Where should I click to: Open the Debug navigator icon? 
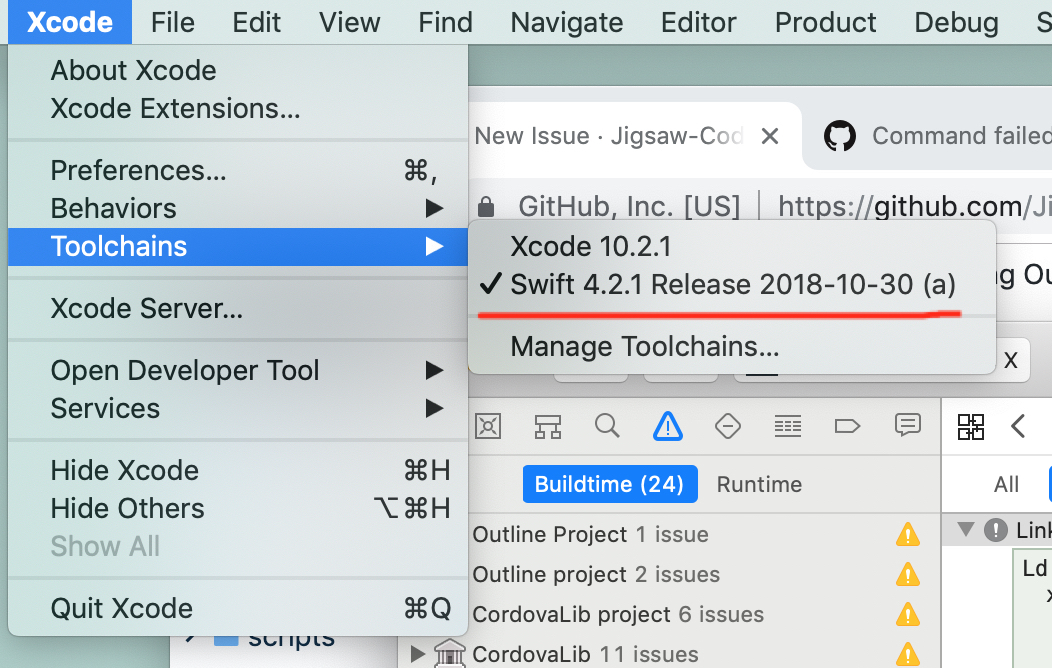[x=787, y=426]
